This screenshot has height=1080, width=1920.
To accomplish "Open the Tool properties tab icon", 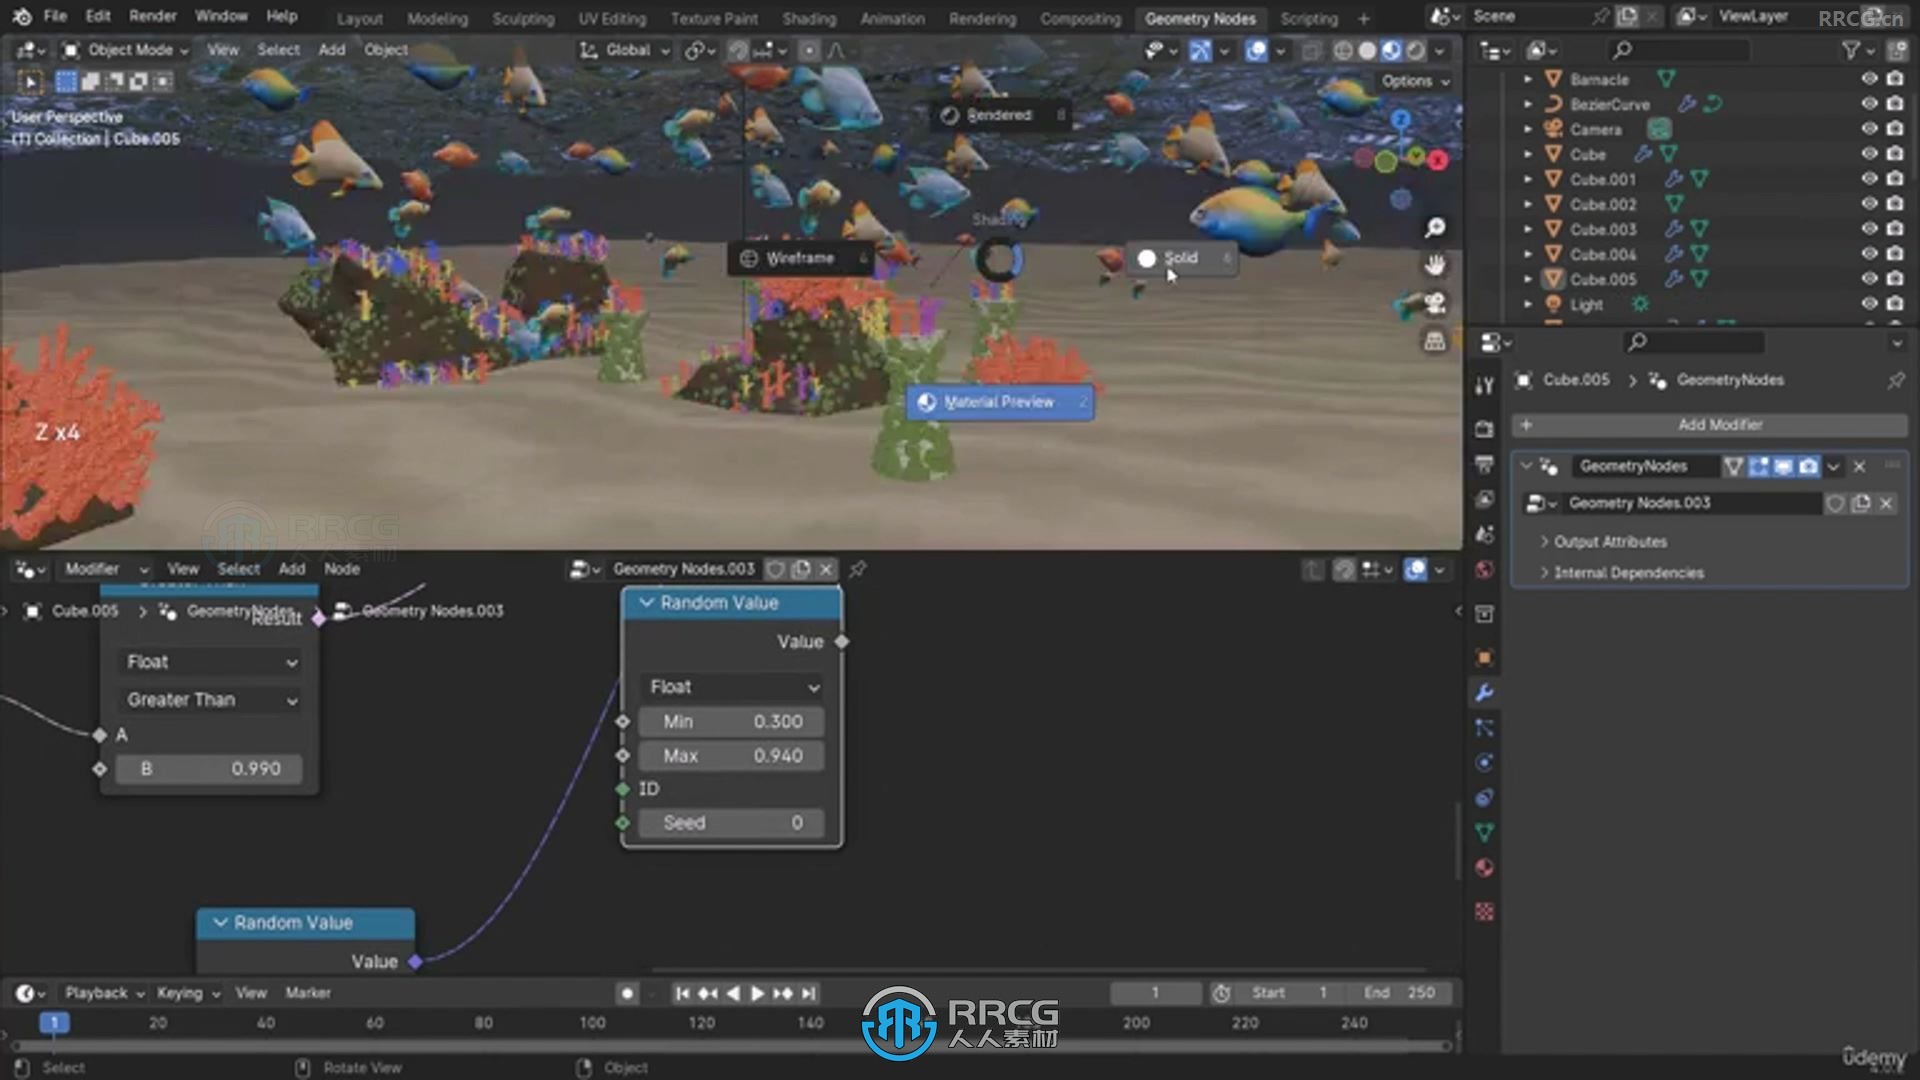I will click(x=1484, y=386).
